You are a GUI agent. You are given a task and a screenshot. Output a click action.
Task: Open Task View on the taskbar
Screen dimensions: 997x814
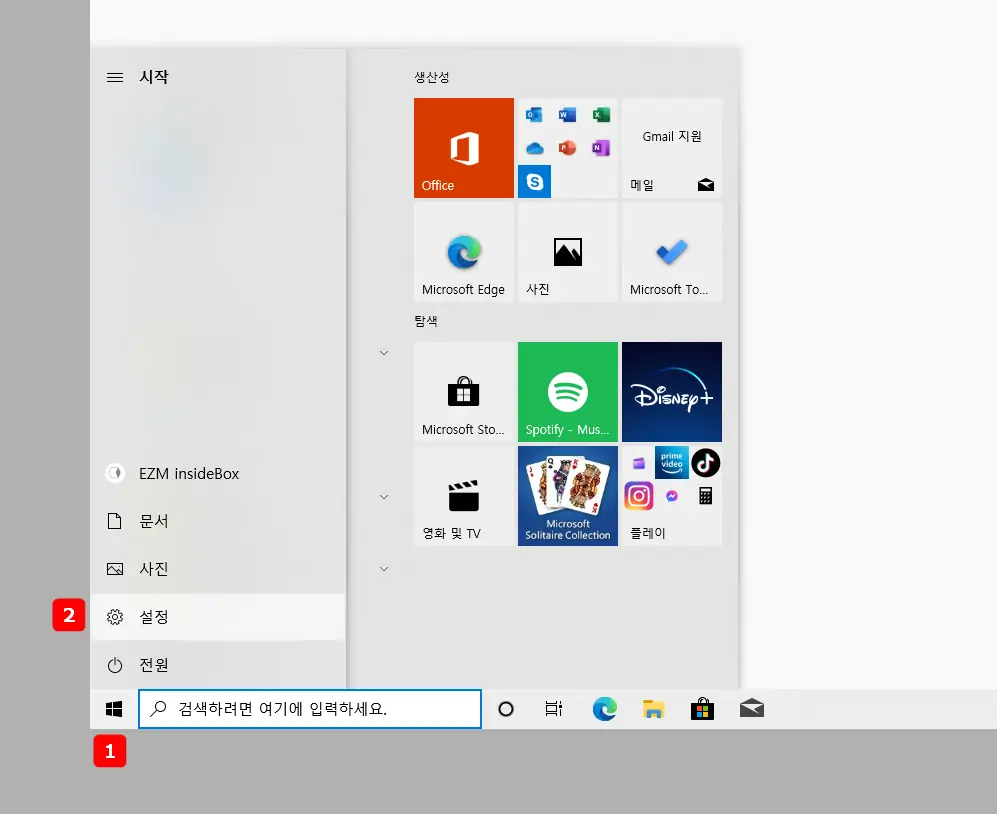coord(554,709)
